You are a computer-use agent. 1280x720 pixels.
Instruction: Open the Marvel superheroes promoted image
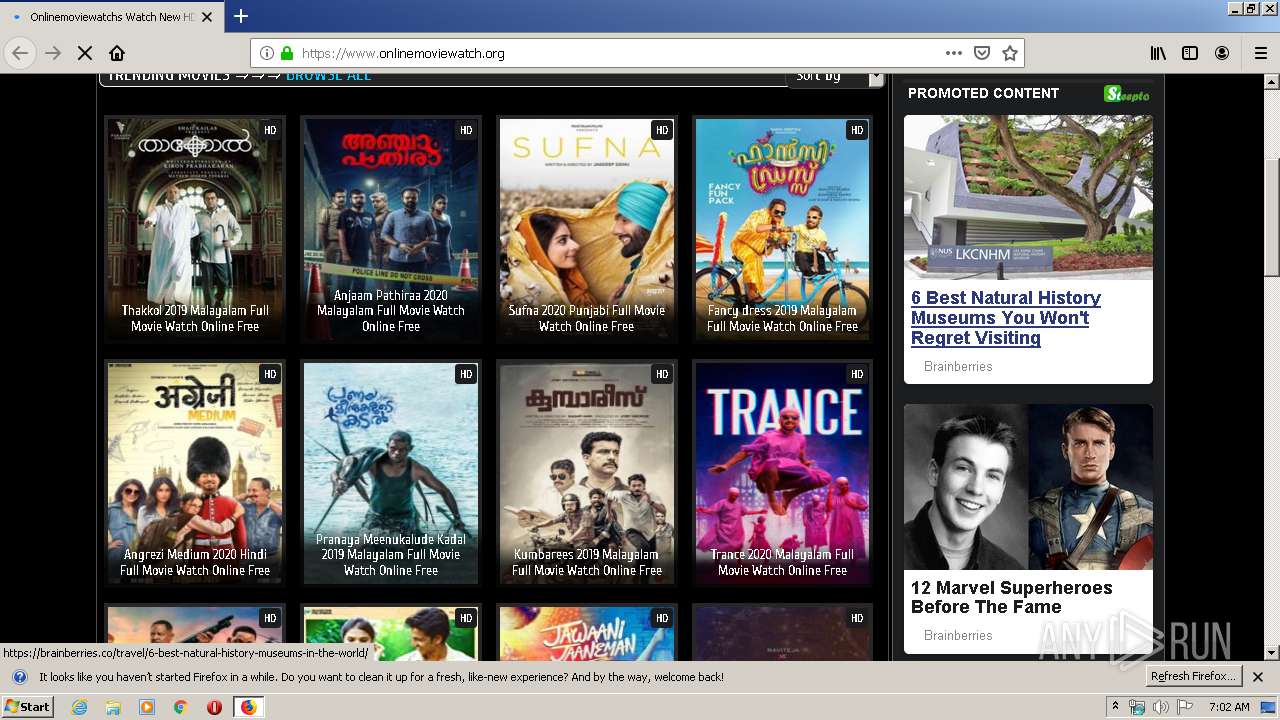point(1028,487)
